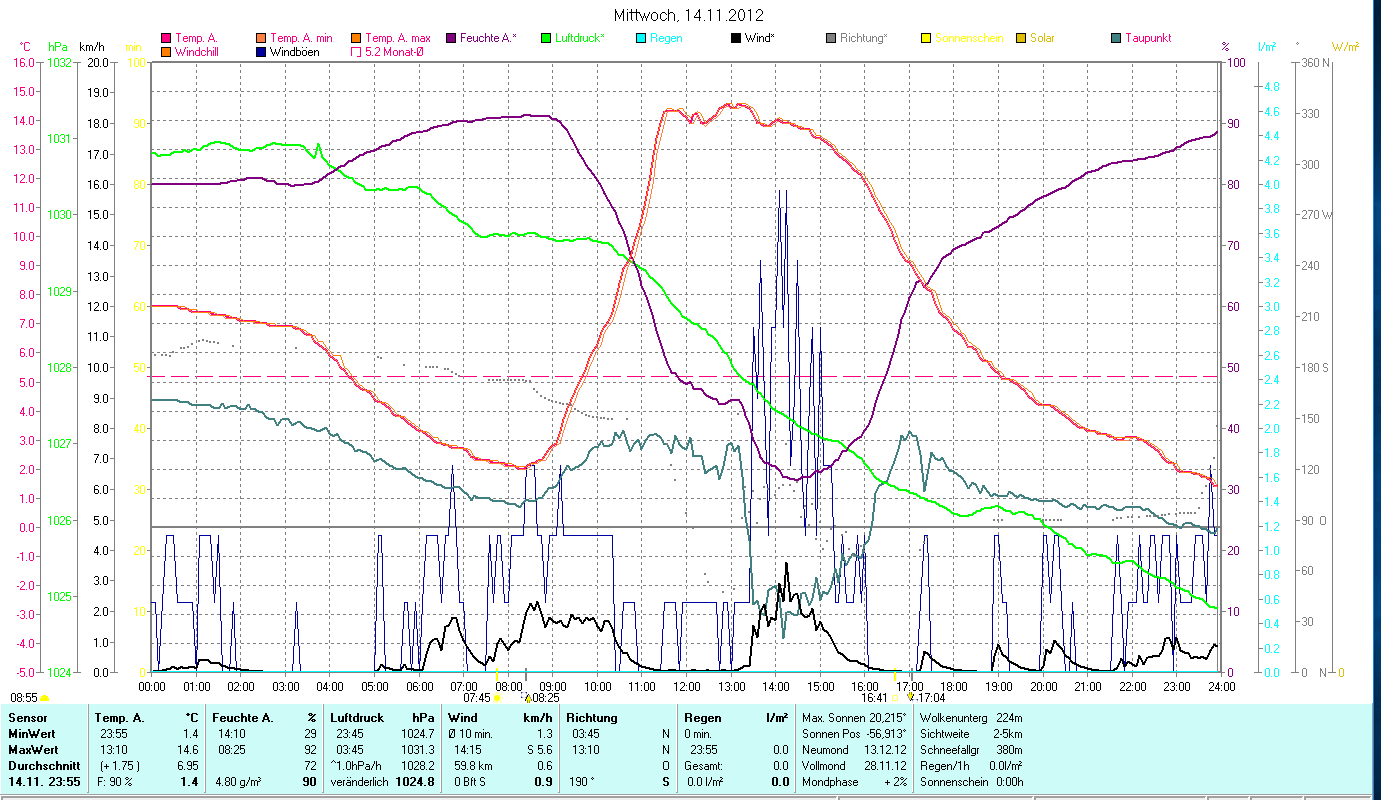Click the green Luftdruck* legend square
Screen dimensions: 1381x800
tap(546, 38)
